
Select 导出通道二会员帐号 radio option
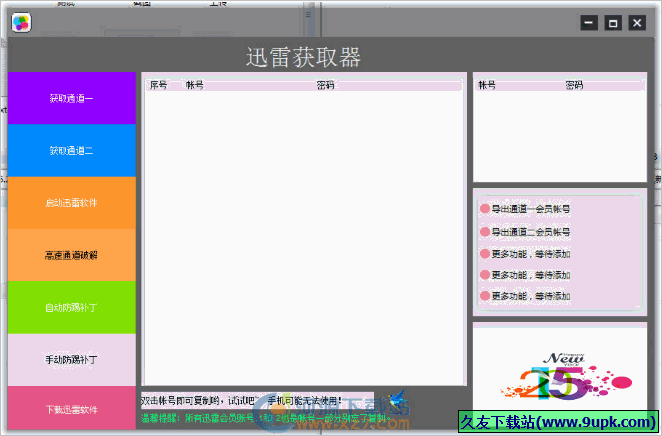(525, 232)
